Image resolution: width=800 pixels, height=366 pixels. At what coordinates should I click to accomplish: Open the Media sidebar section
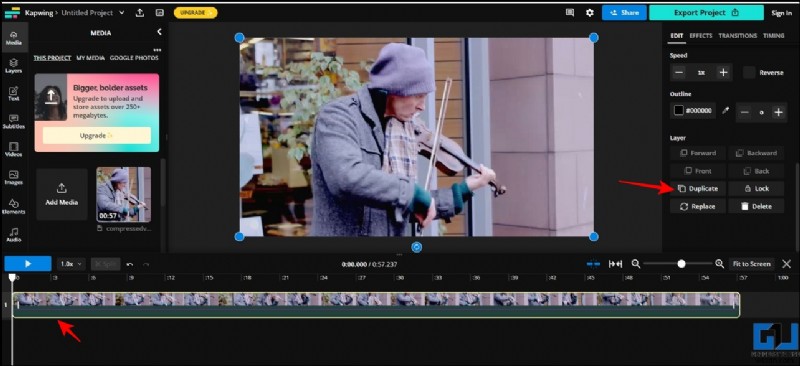pos(14,38)
